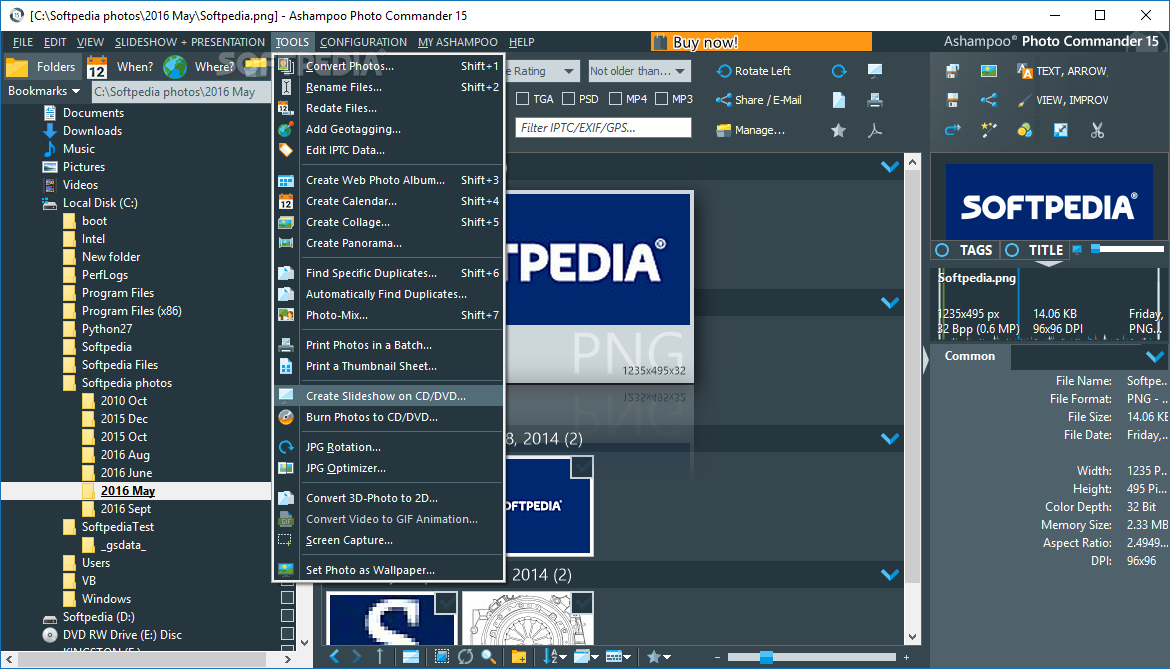
Task: Click the back navigation arrow in bottom toolbar
Action: (334, 656)
